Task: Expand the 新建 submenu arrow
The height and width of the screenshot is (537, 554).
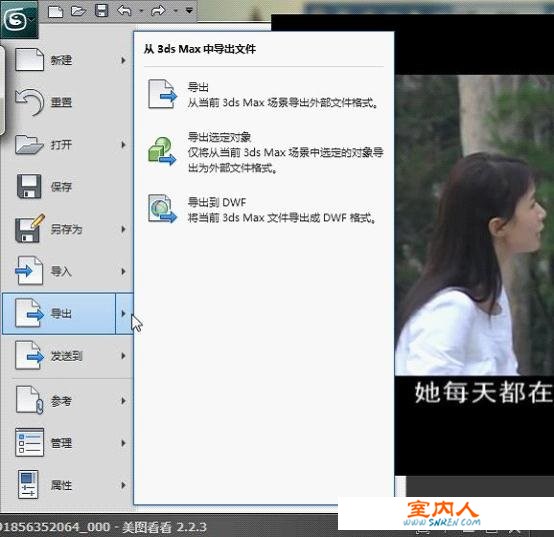Action: pos(123,60)
